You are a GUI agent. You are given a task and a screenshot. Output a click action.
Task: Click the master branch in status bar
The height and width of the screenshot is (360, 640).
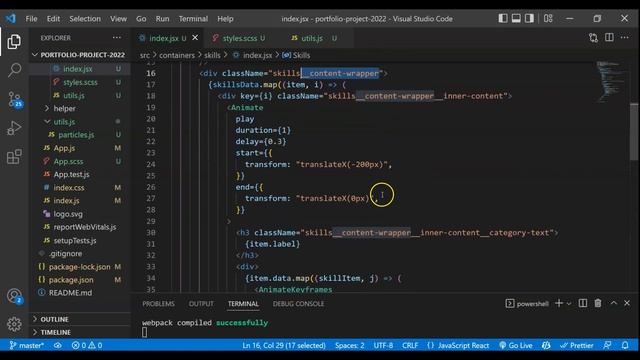[x=27, y=345]
